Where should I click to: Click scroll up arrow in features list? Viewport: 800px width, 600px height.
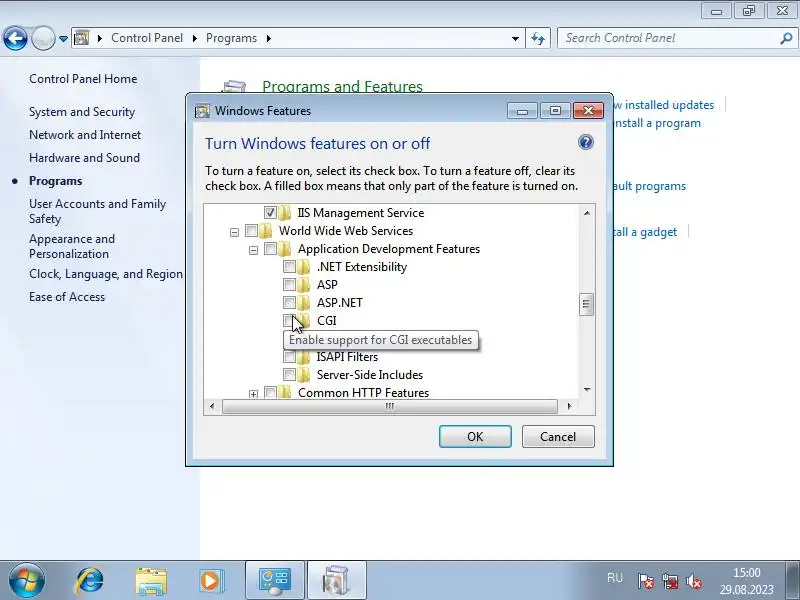click(x=587, y=213)
